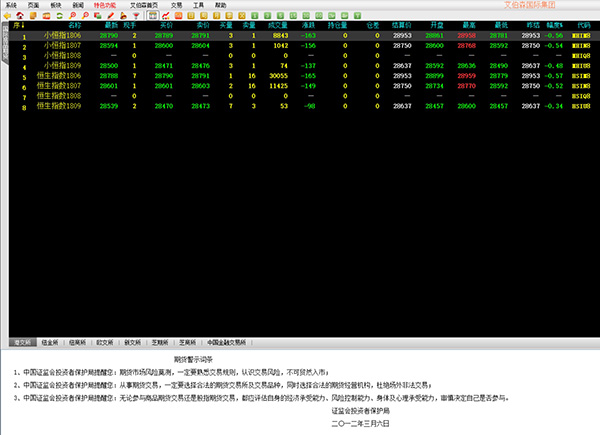Image resolution: width=600 pixels, height=435 pixels.
Task: Switch to the 芝商所 exchange tab
Action: pos(188,342)
